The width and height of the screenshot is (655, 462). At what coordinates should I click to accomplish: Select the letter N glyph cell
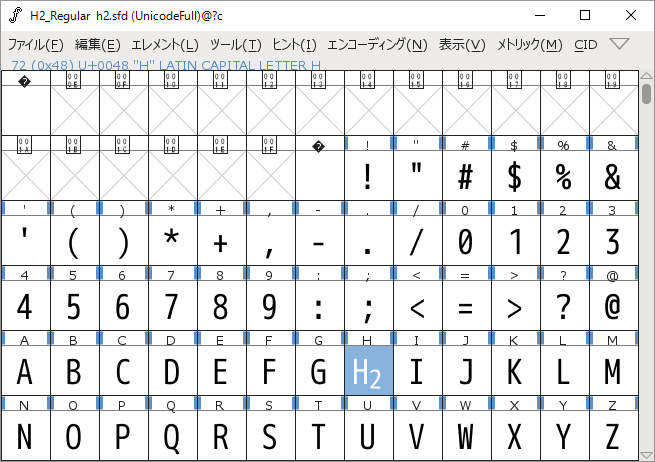[25, 436]
